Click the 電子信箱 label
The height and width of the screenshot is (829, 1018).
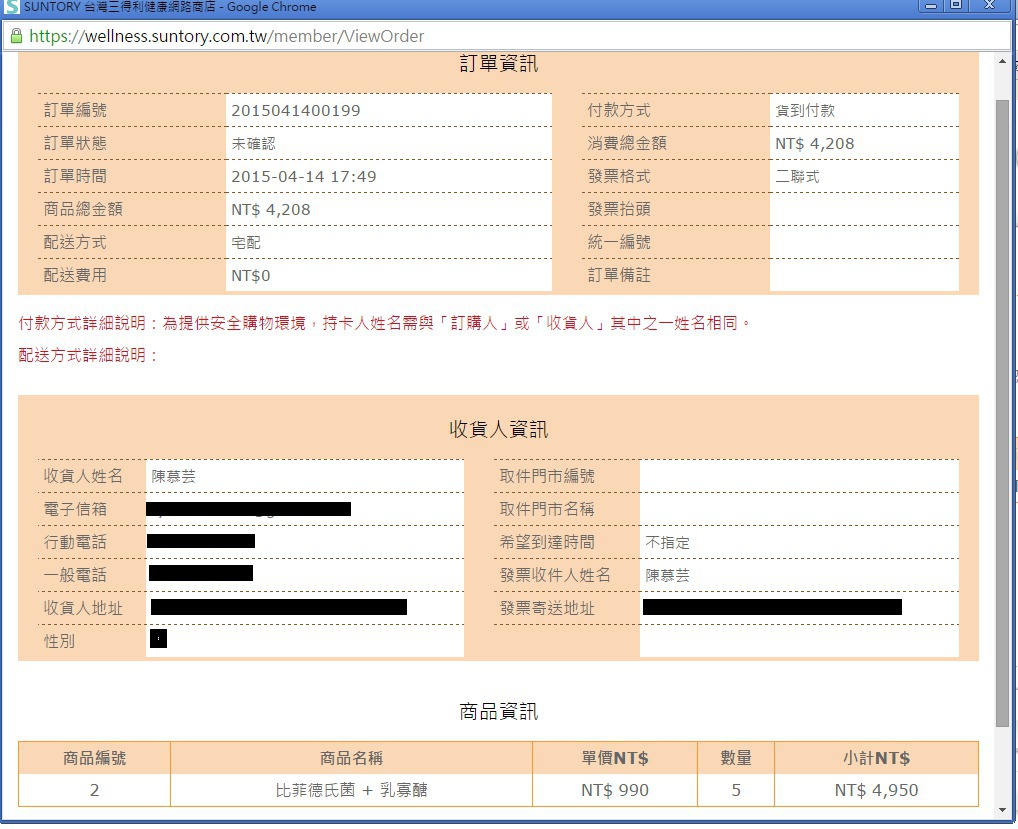click(x=75, y=510)
